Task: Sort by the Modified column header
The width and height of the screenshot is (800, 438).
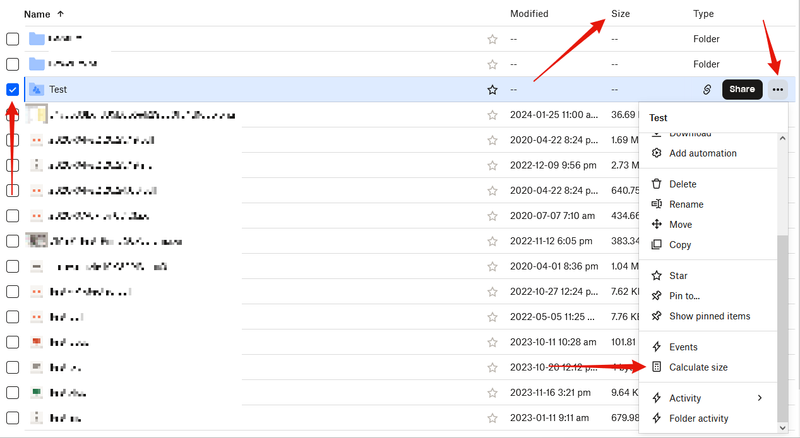Action: click(x=528, y=14)
